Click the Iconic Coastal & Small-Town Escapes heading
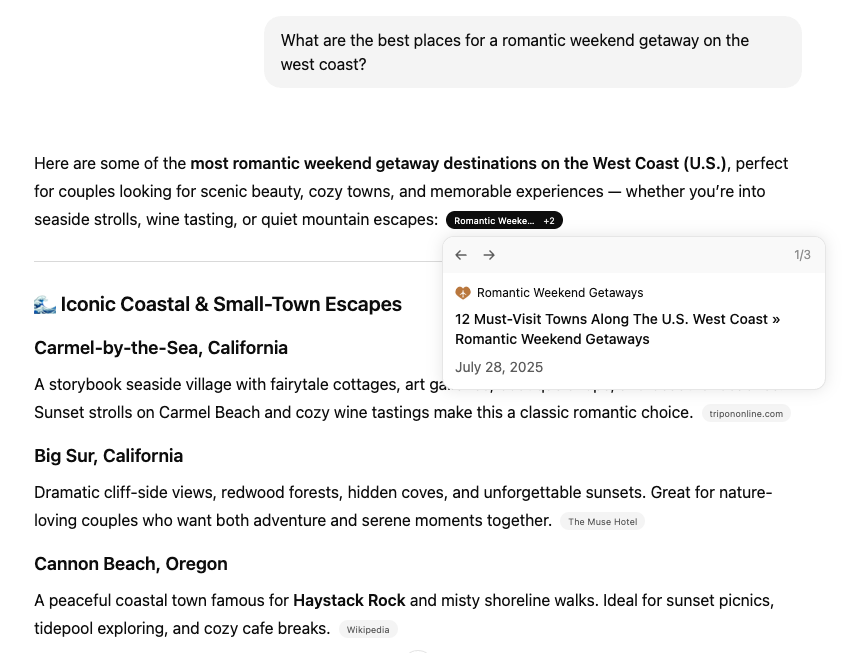This screenshot has height=653, width=853. click(x=231, y=304)
